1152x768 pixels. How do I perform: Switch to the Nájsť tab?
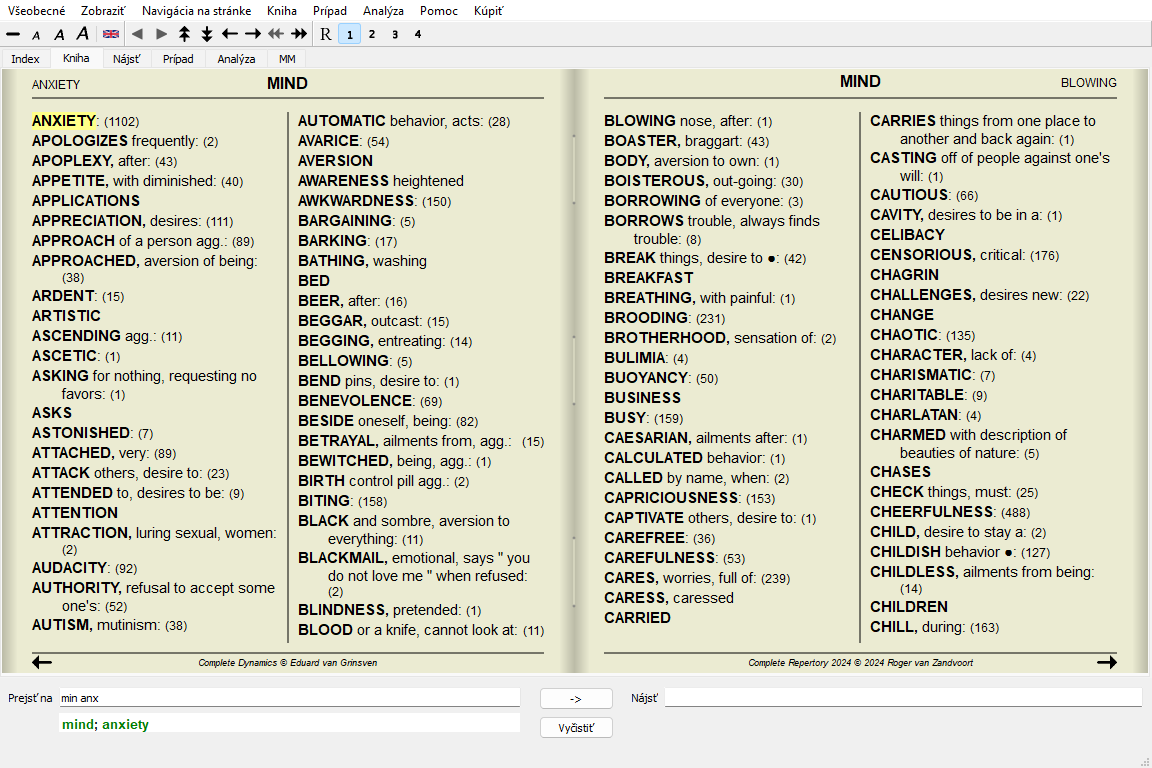(x=126, y=59)
